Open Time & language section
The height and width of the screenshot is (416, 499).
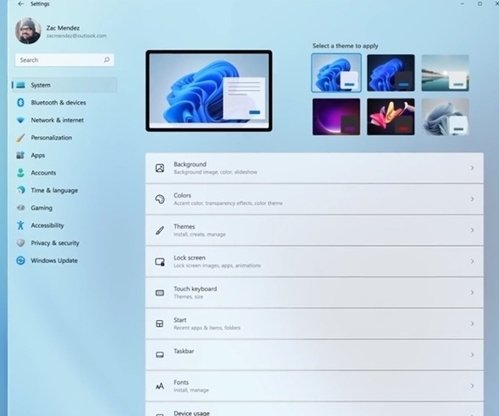pyautogui.click(x=65, y=190)
